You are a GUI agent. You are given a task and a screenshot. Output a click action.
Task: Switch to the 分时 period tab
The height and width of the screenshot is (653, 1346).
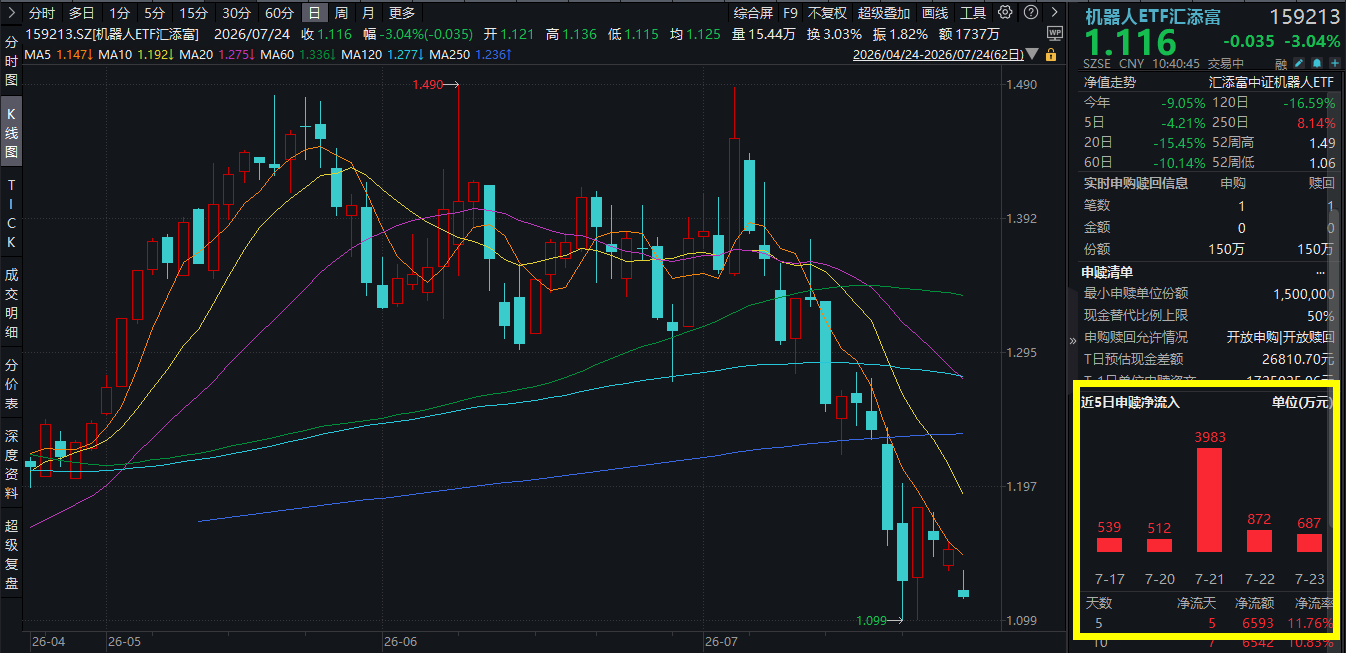point(41,13)
